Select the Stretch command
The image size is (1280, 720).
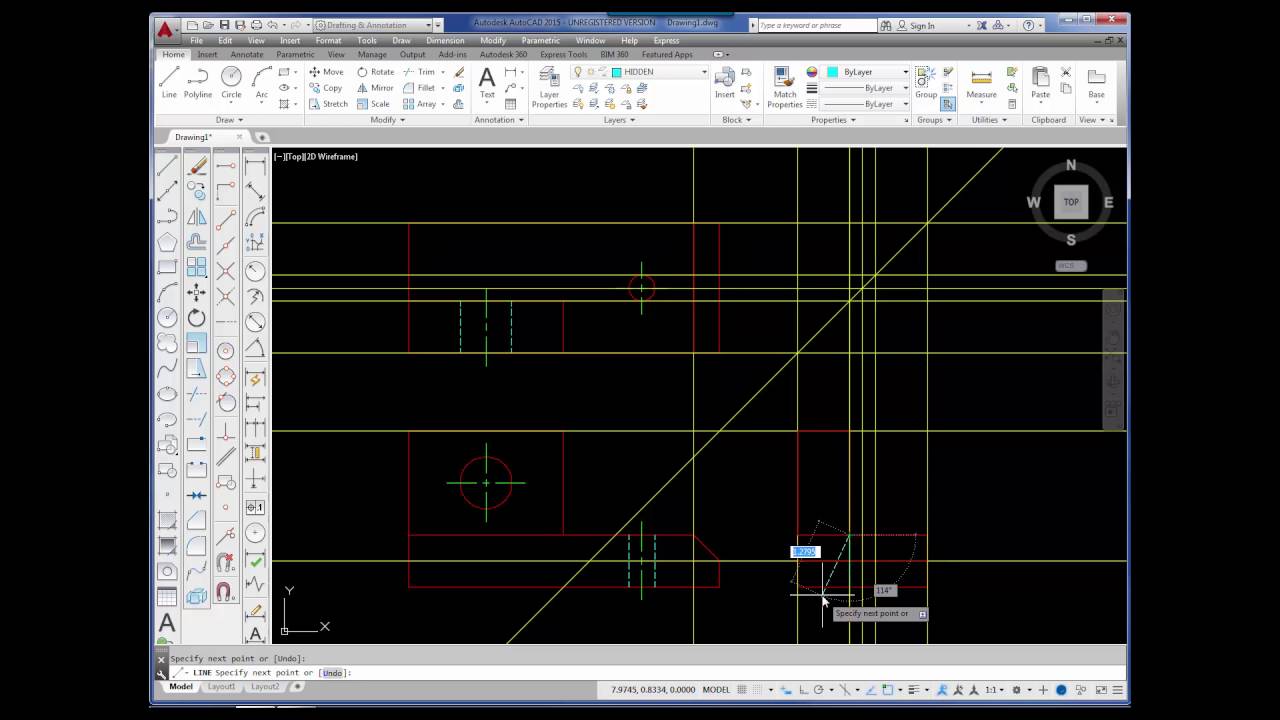pos(328,104)
